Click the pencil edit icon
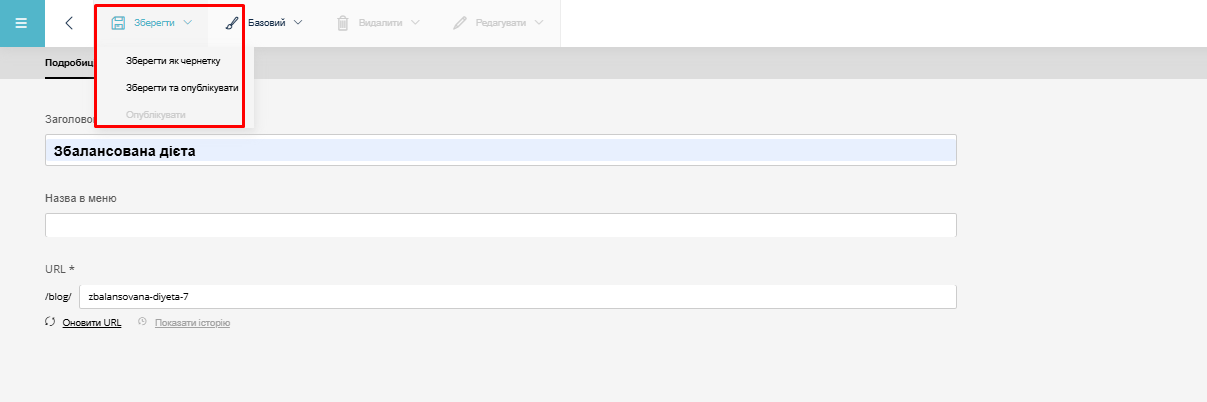The height and width of the screenshot is (402, 1207). [x=460, y=23]
